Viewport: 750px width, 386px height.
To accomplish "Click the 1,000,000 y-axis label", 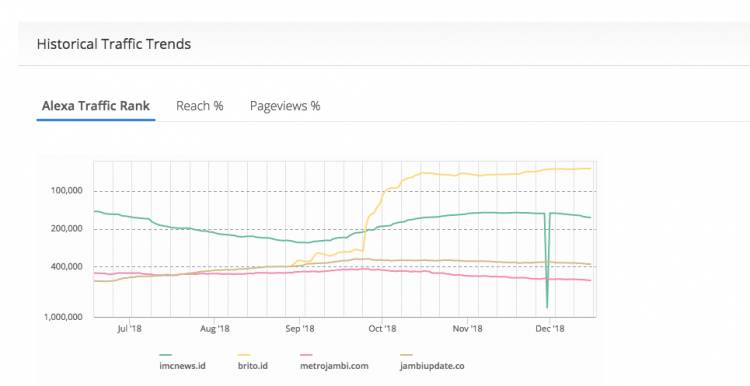I will pos(63,317).
